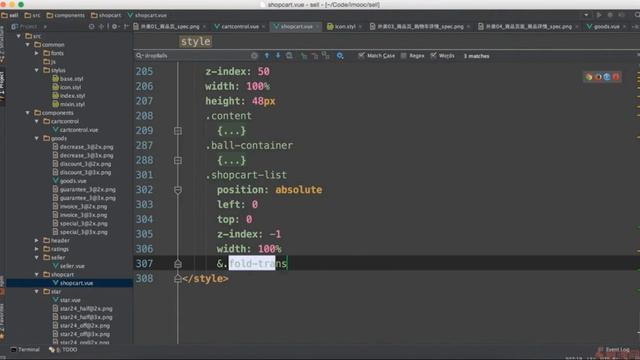
Task: Collapse the stylus folder
Action: (x=37, y=70)
